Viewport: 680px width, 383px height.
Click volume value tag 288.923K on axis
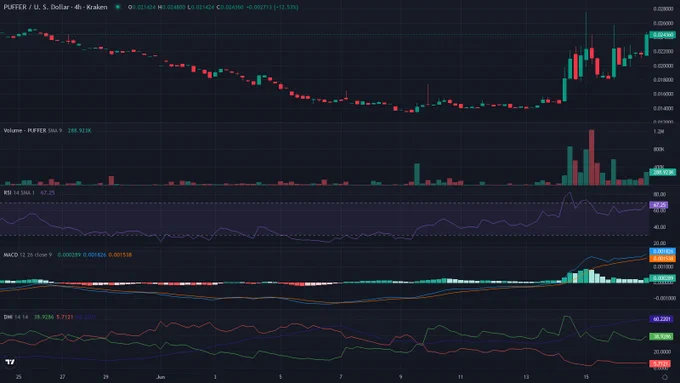[663, 172]
